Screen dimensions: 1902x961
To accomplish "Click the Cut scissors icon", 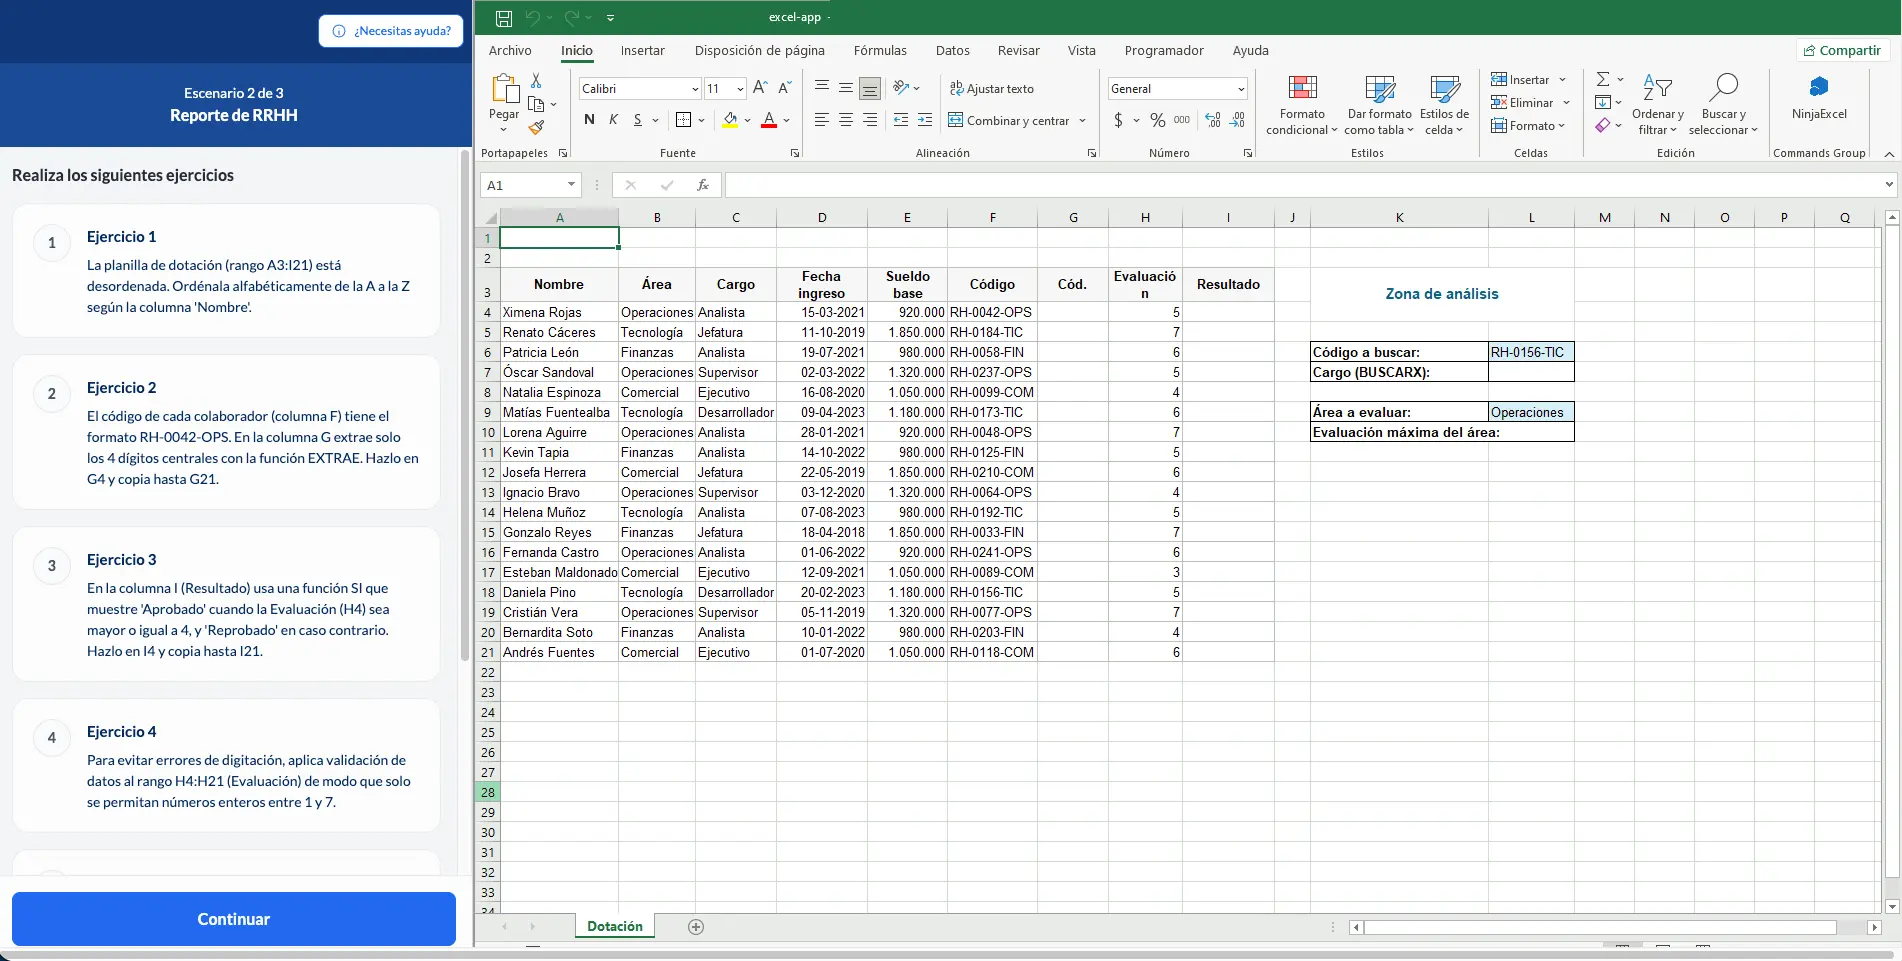I will coord(536,81).
